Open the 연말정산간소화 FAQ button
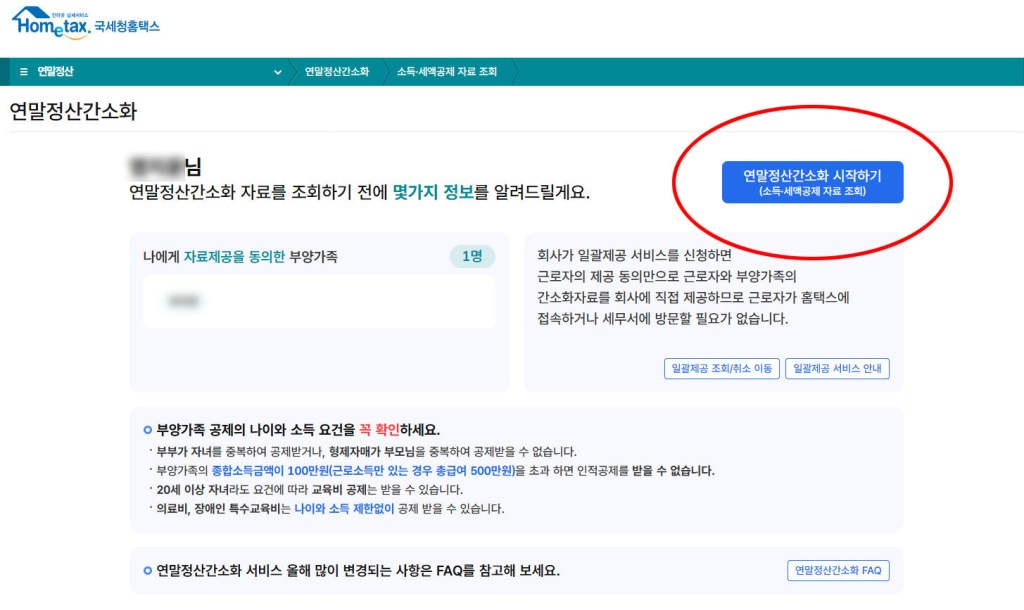This screenshot has height=610, width=1024. click(838, 570)
